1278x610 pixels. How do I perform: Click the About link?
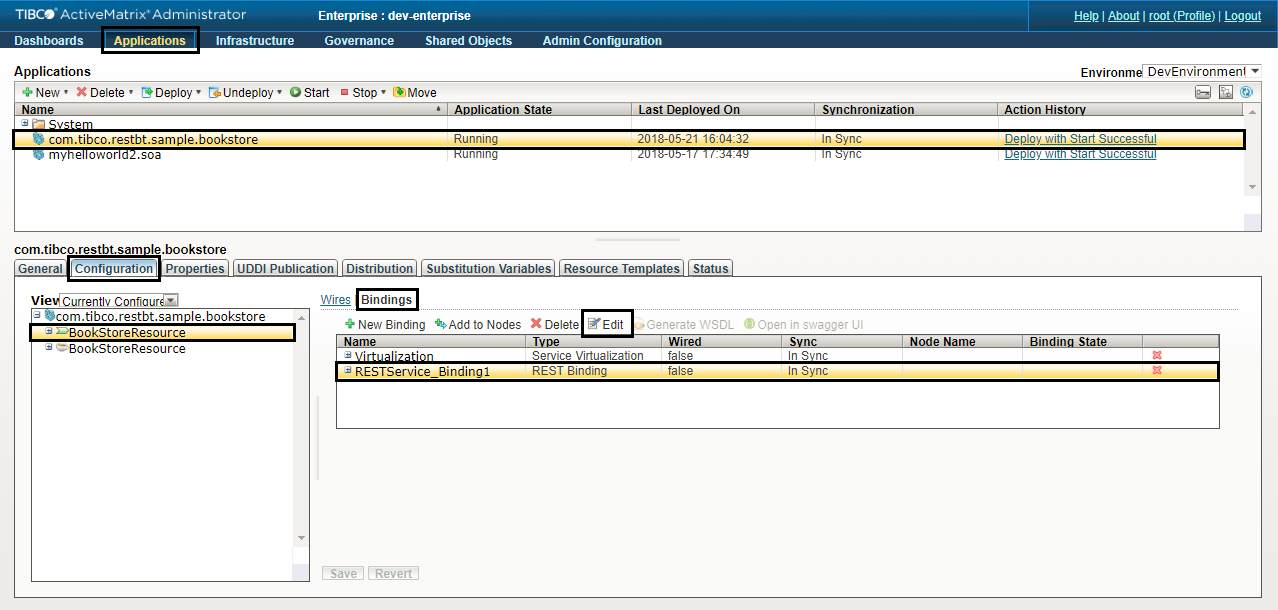coord(1124,16)
